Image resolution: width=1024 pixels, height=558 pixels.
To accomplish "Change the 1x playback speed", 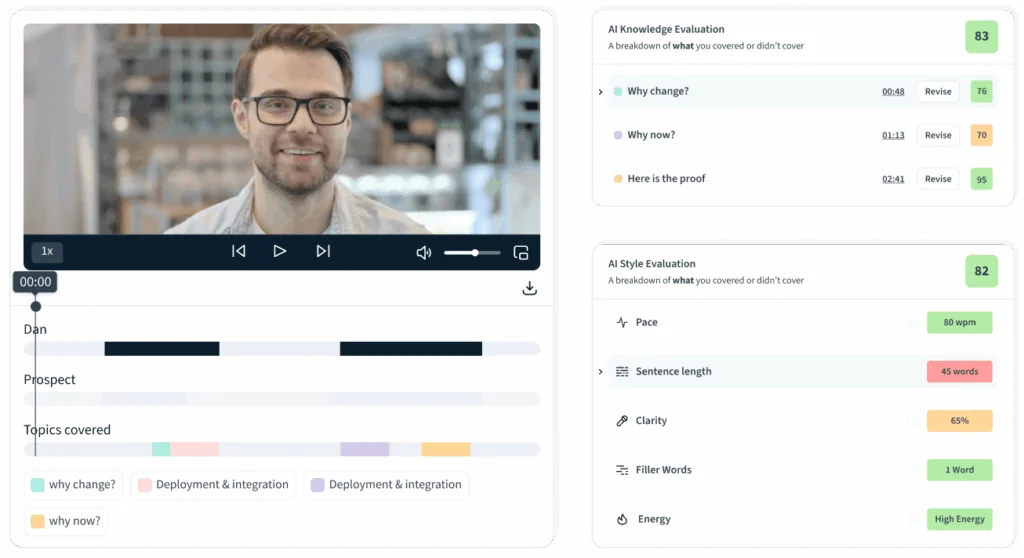I will click(47, 251).
